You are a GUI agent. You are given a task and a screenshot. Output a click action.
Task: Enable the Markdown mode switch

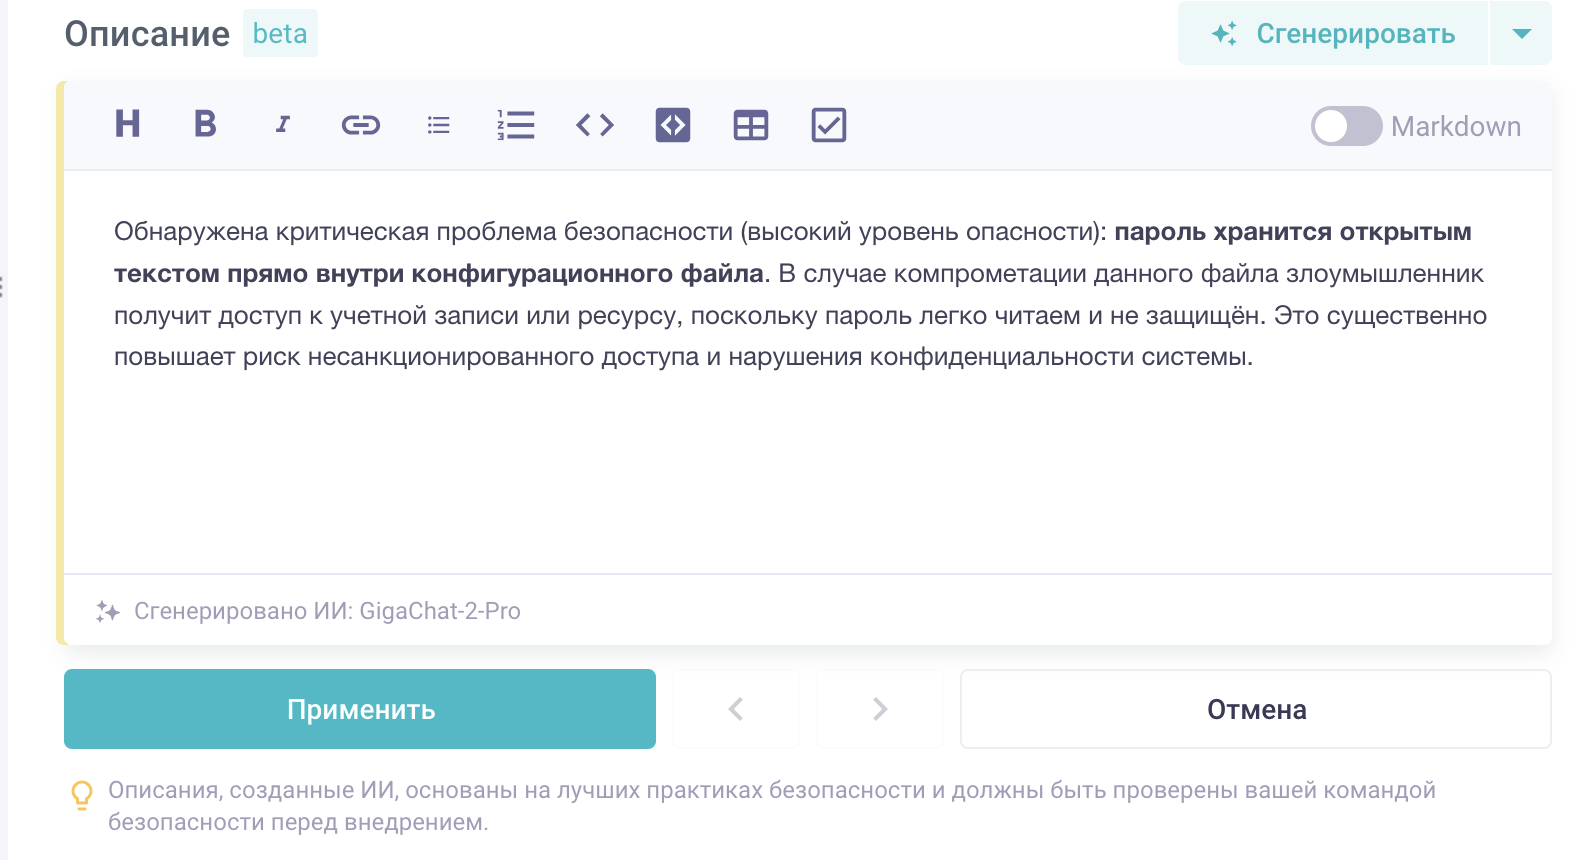[x=1346, y=126]
